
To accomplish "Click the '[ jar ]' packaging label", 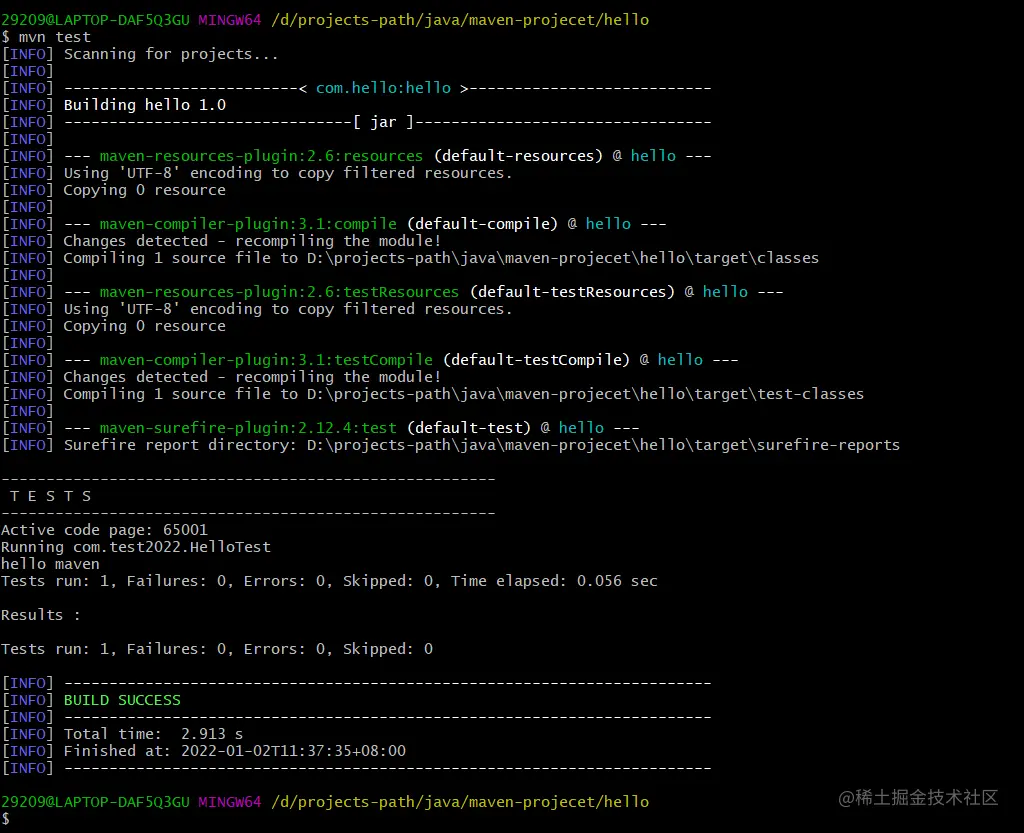I will pyautogui.click(x=383, y=122).
